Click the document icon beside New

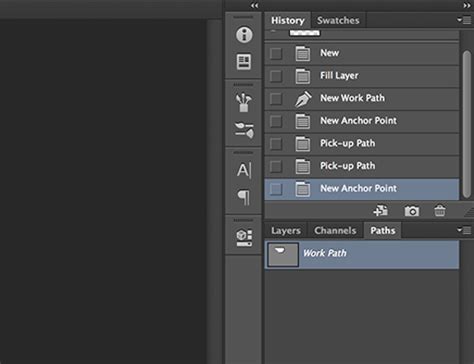pos(302,53)
